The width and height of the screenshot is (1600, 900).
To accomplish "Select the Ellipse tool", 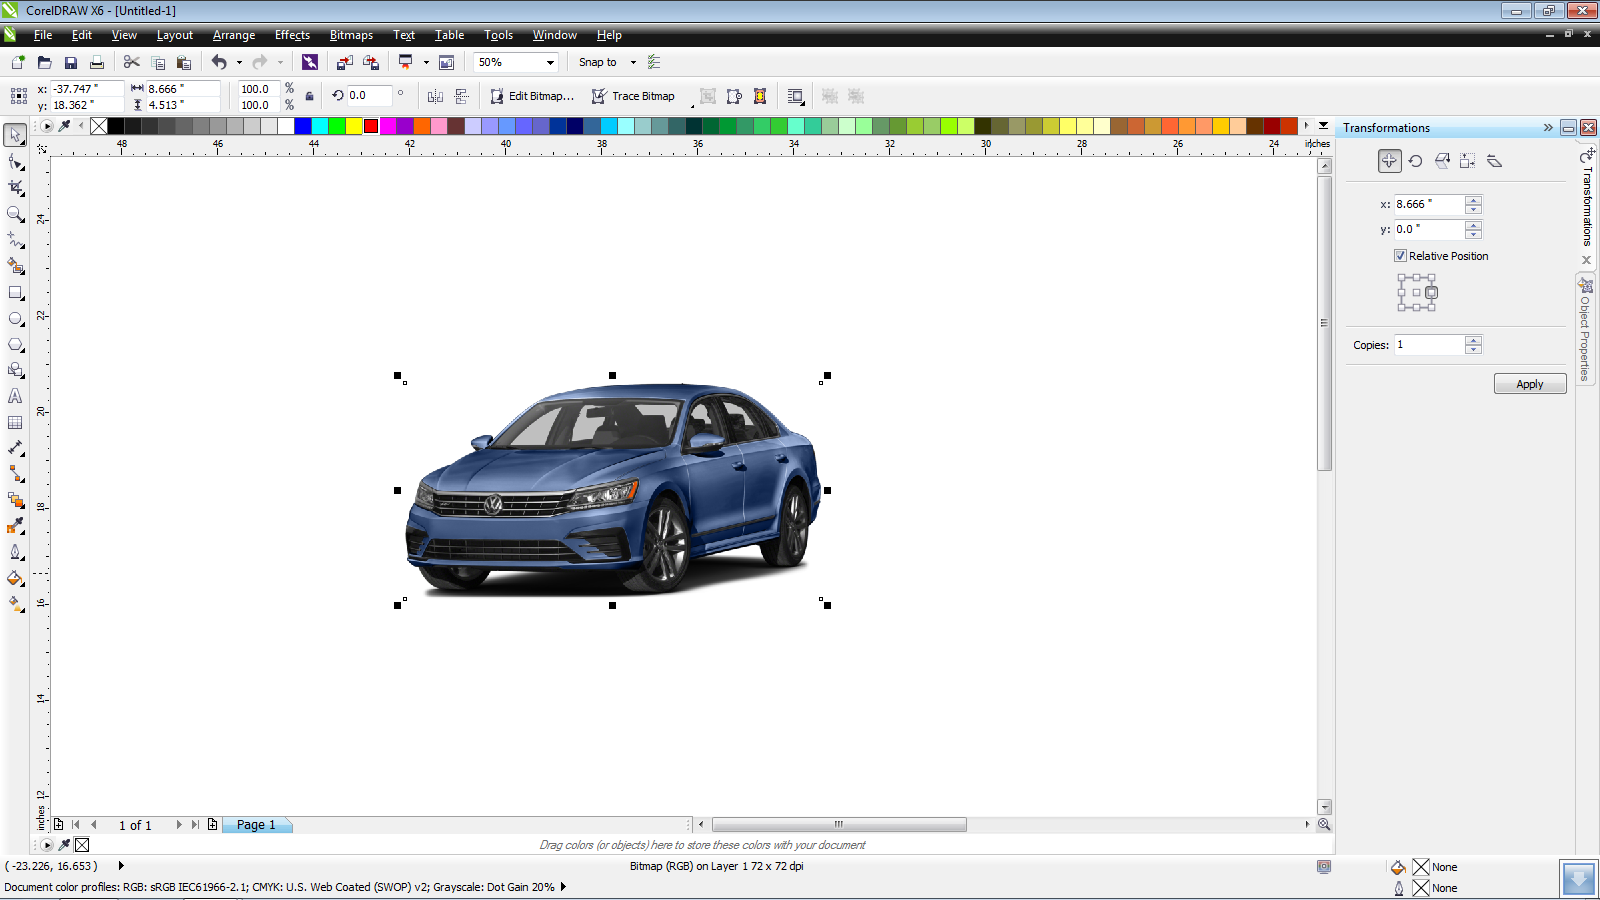I will pyautogui.click(x=15, y=318).
